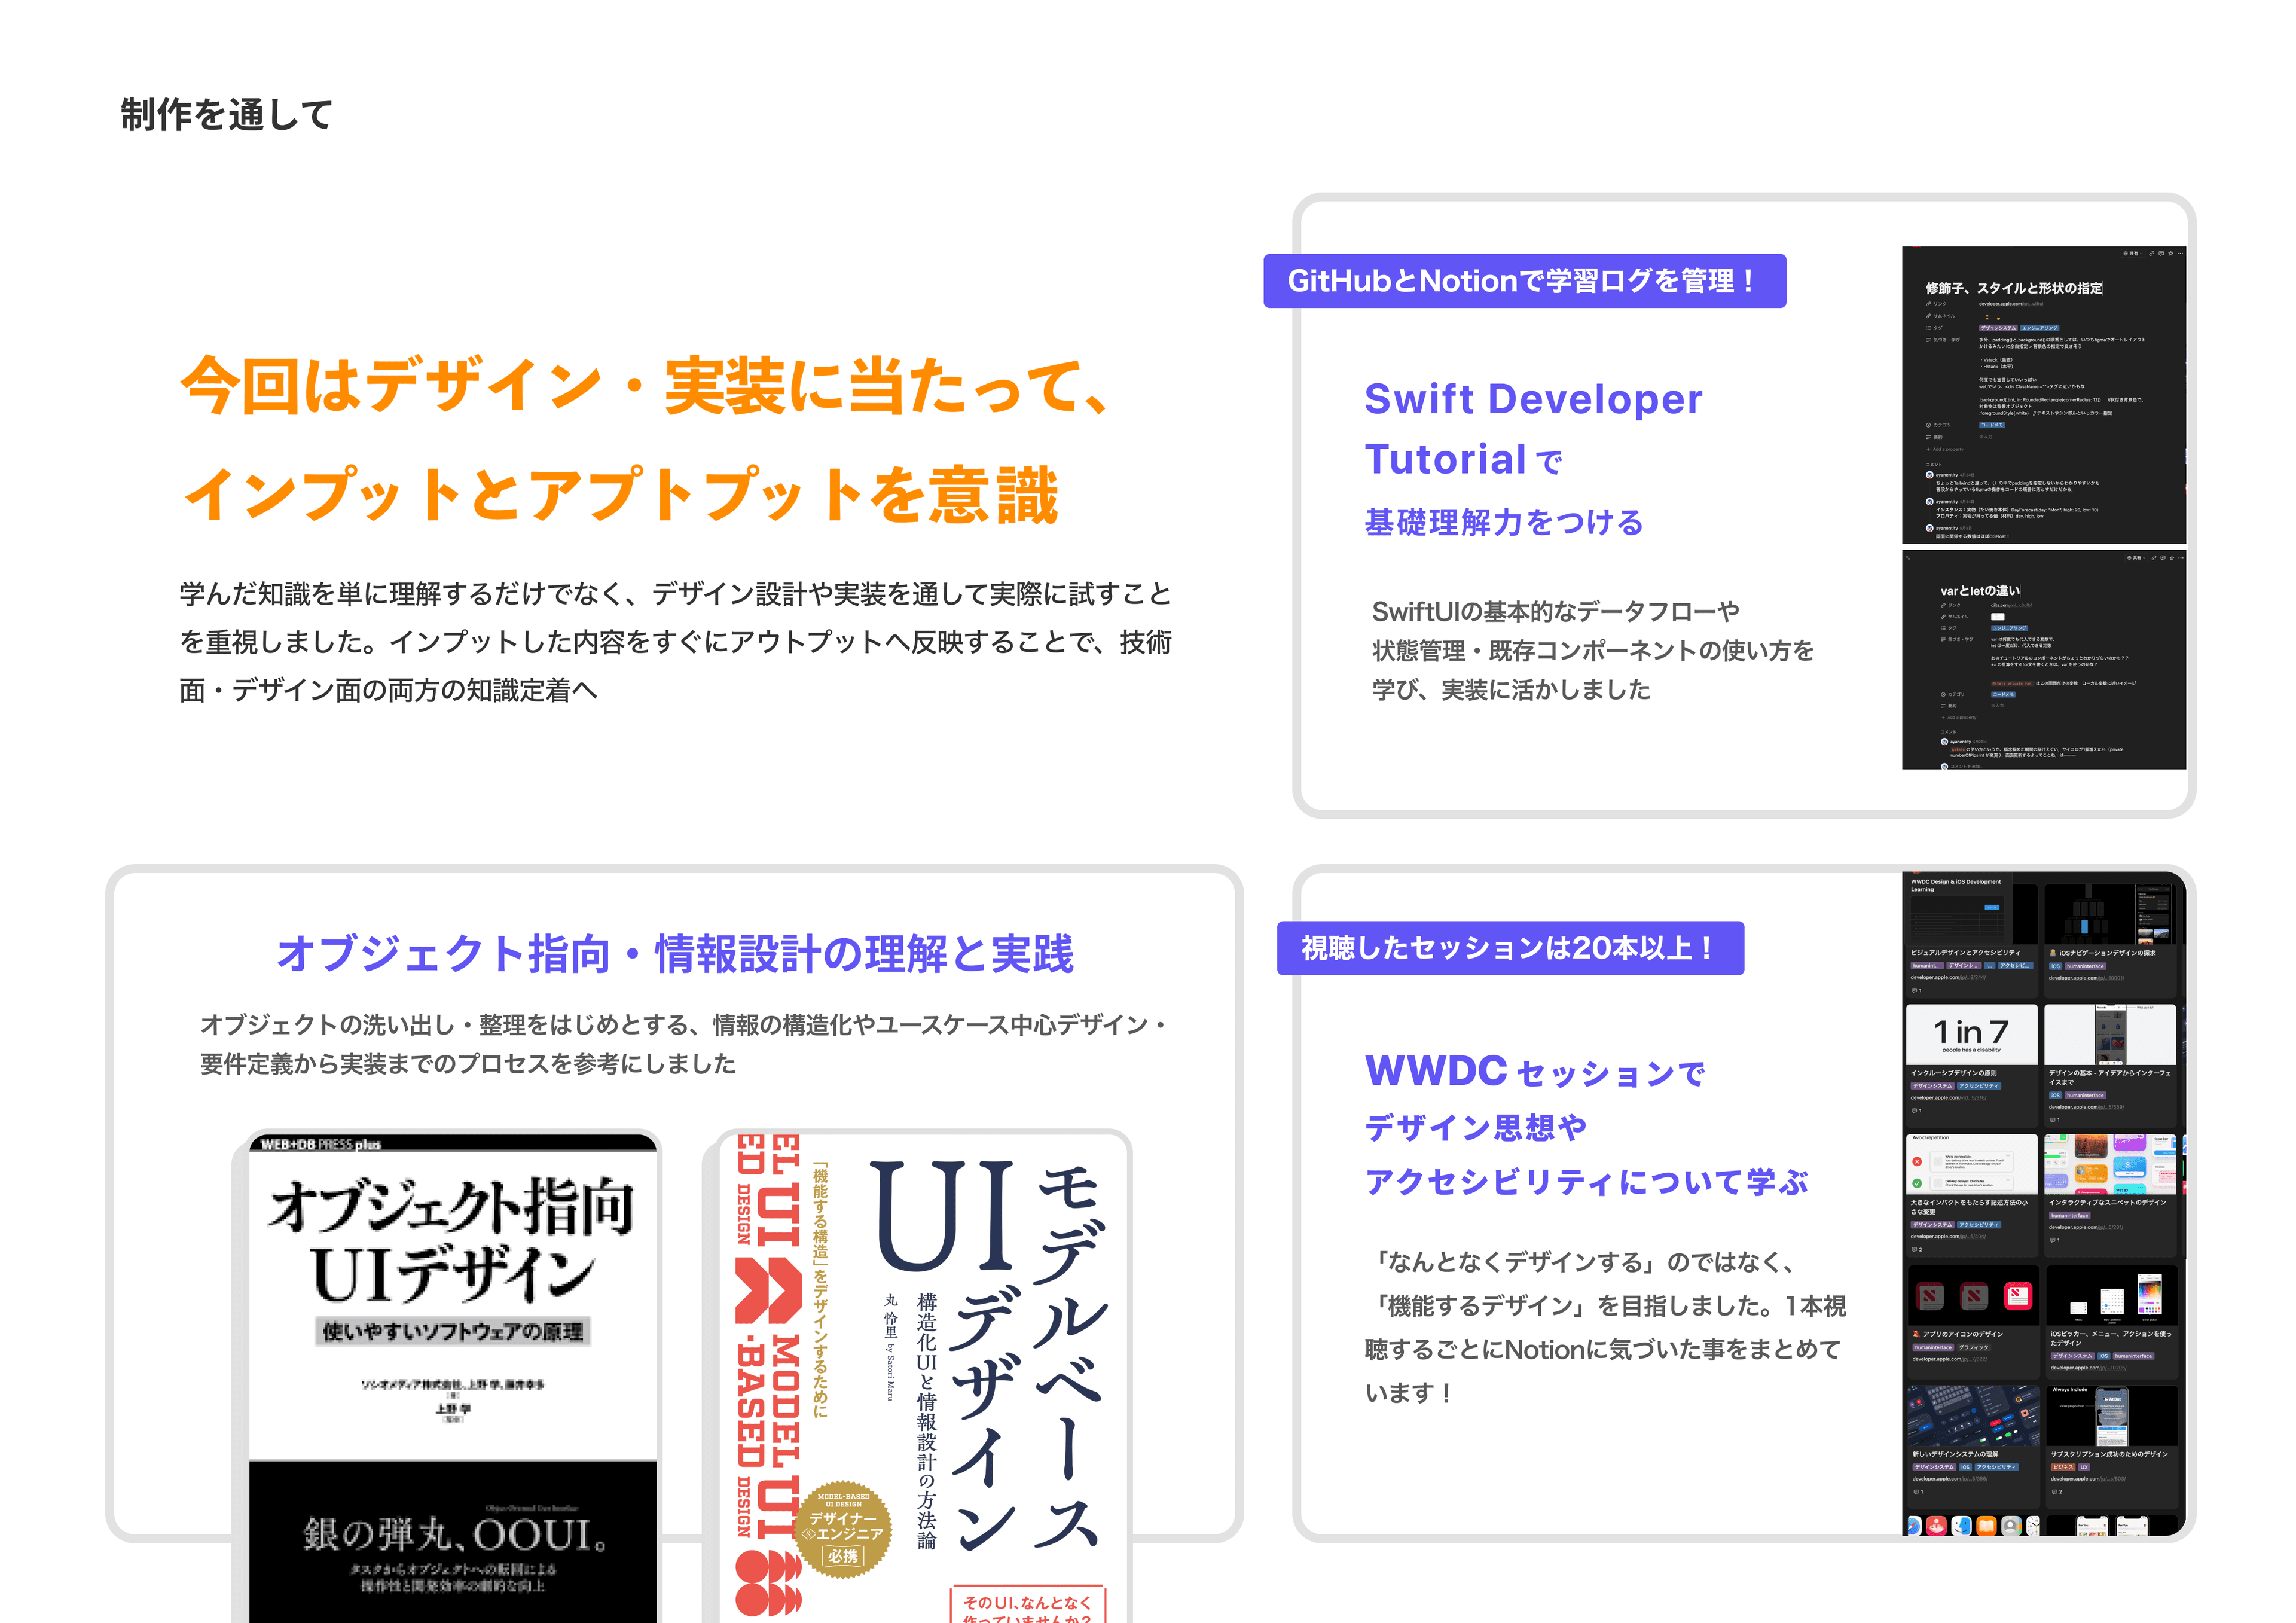This screenshot has height=1623, width=2296.
Task: Click the expand-page icon on varとletの違い page
Action: [x=1908, y=558]
